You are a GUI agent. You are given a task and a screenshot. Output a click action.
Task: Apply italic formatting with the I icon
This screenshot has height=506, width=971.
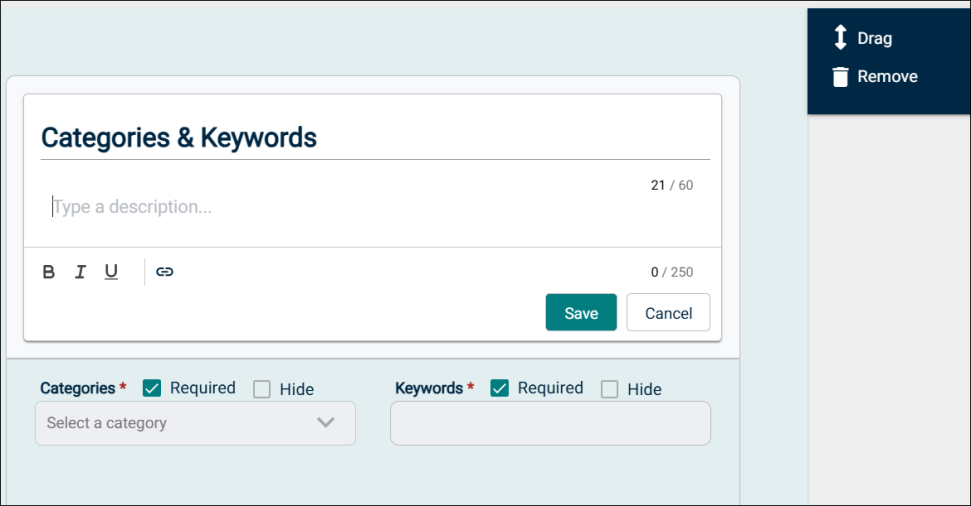point(80,272)
